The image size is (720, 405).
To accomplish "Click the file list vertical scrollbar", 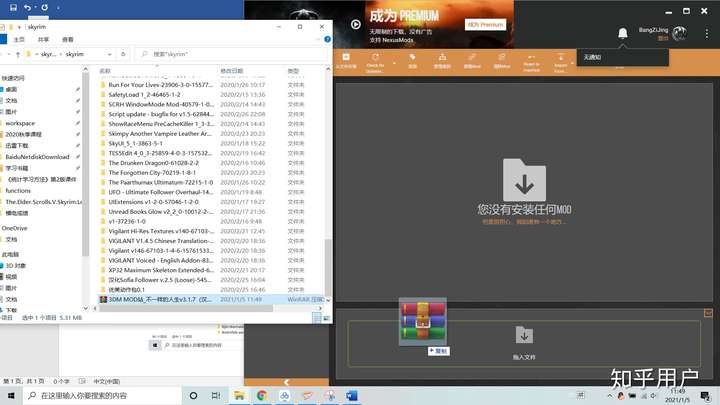I will [328, 268].
